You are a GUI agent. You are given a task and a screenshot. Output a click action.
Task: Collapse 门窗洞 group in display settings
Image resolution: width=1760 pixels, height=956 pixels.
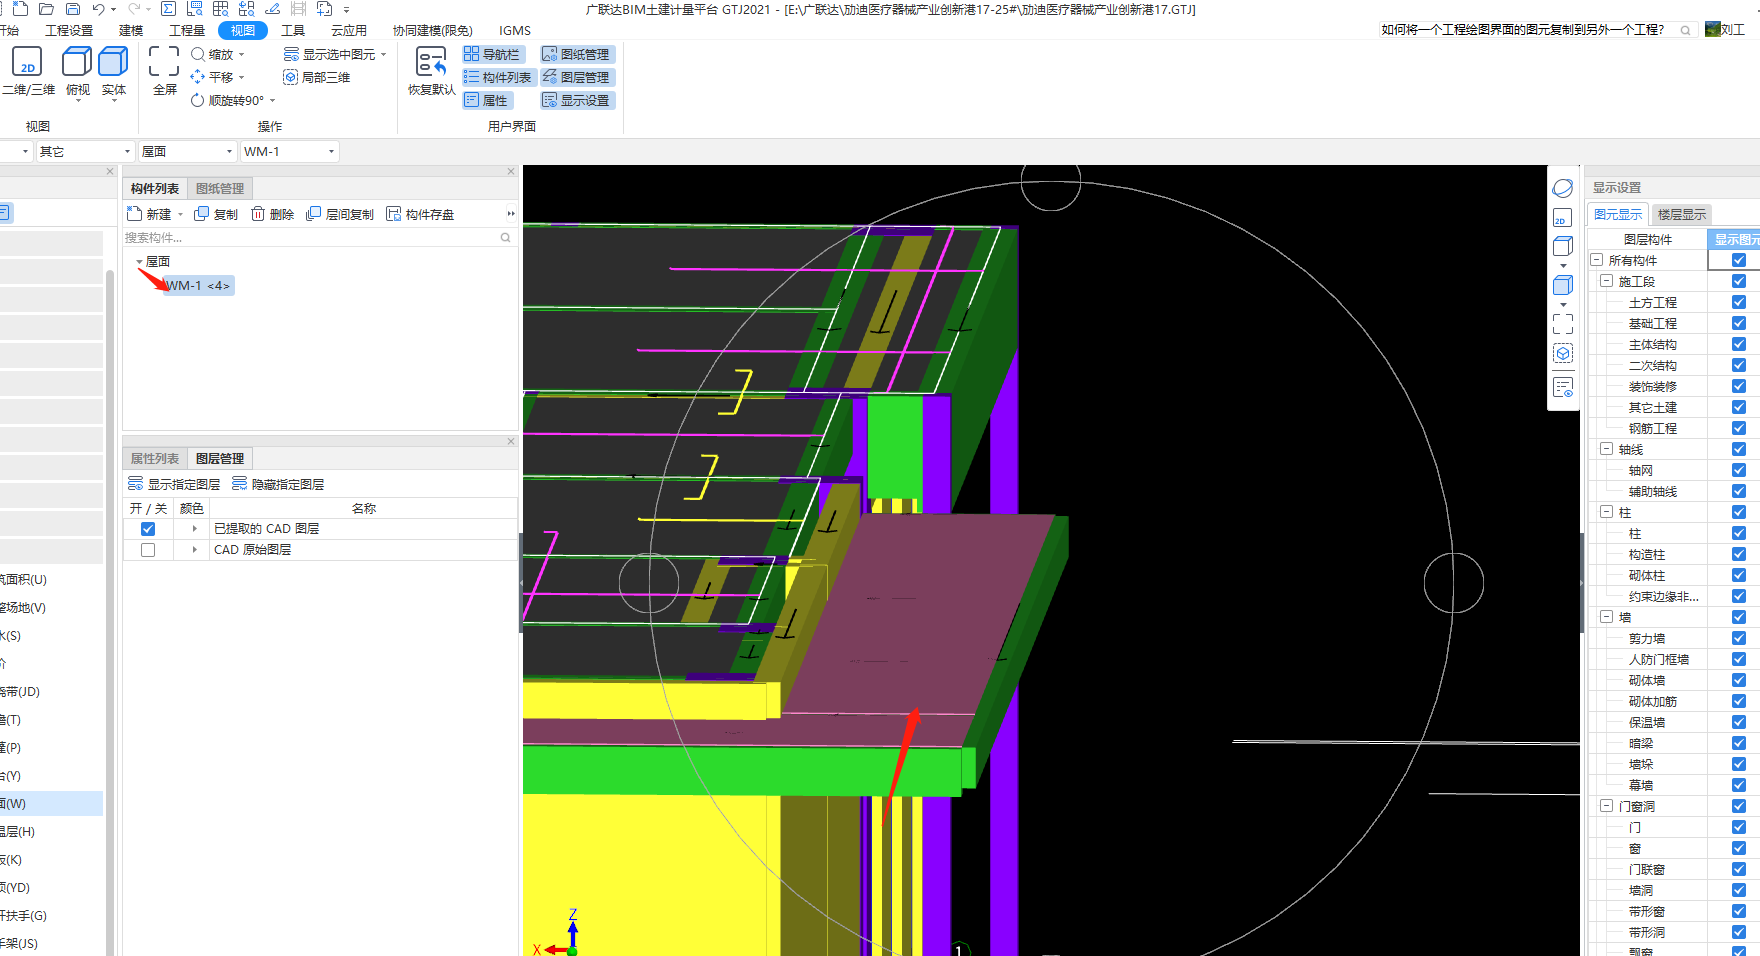coord(1606,806)
